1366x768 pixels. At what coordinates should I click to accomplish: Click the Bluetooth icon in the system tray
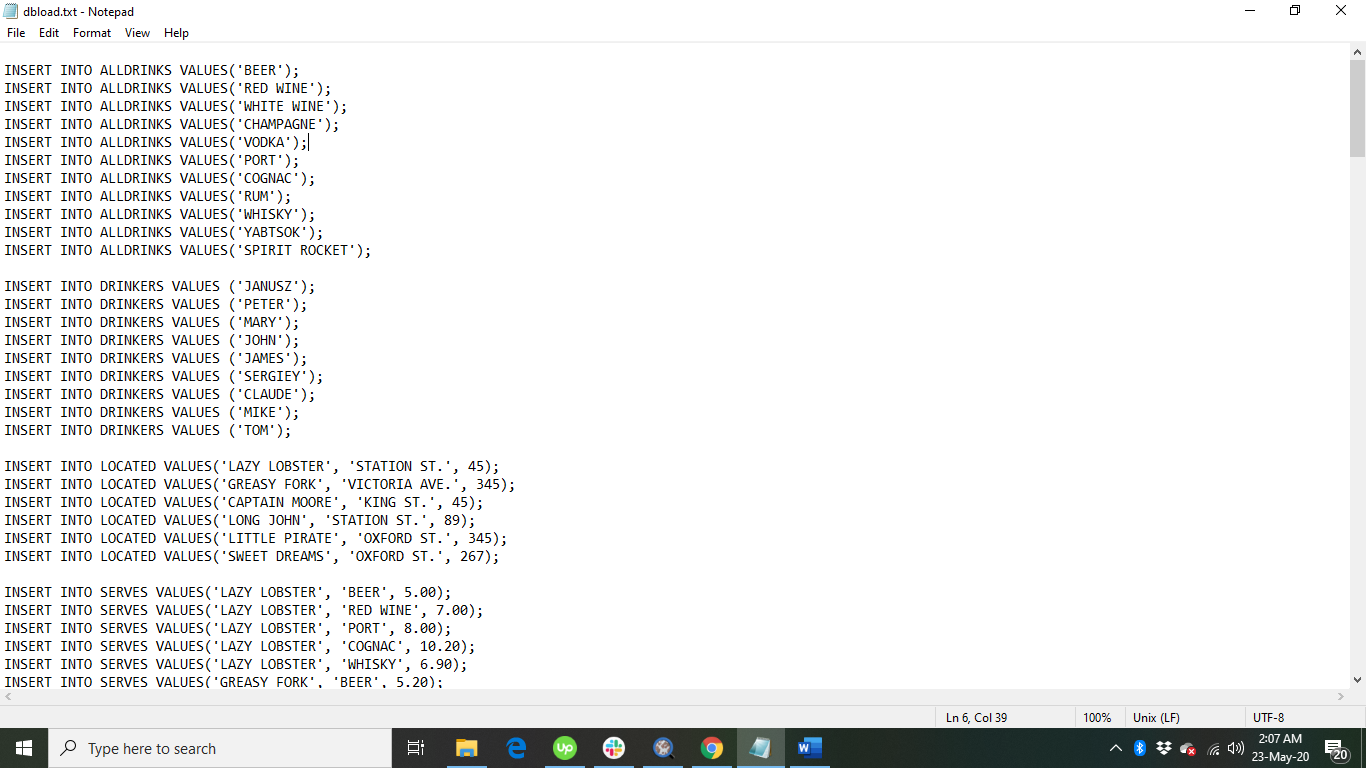1141,747
